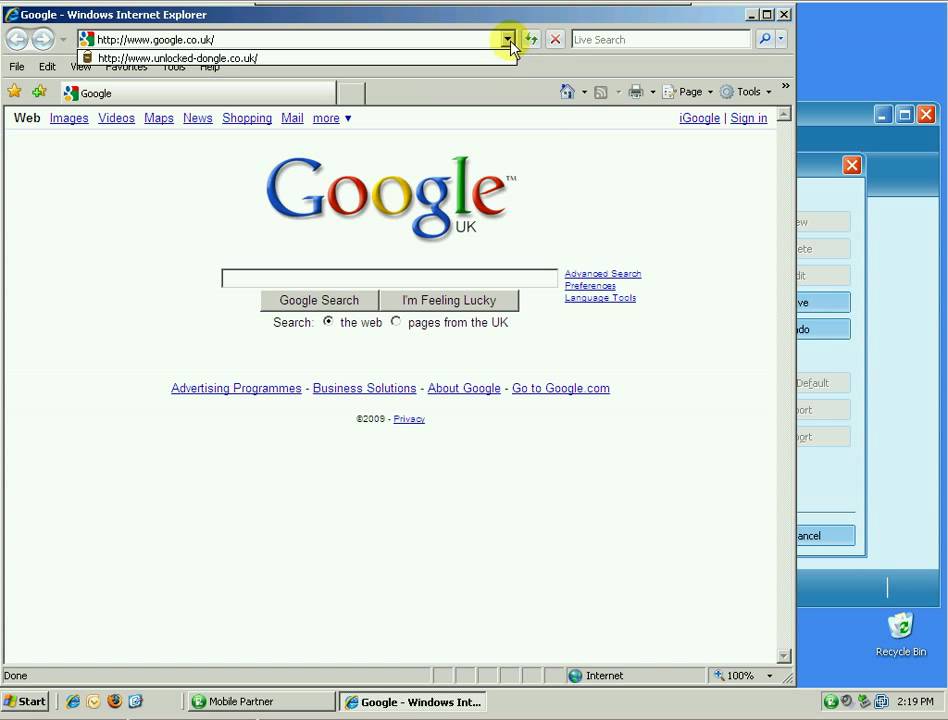Open the recent pages dropdown beside Forward
The height and width of the screenshot is (720, 948).
coord(63,40)
